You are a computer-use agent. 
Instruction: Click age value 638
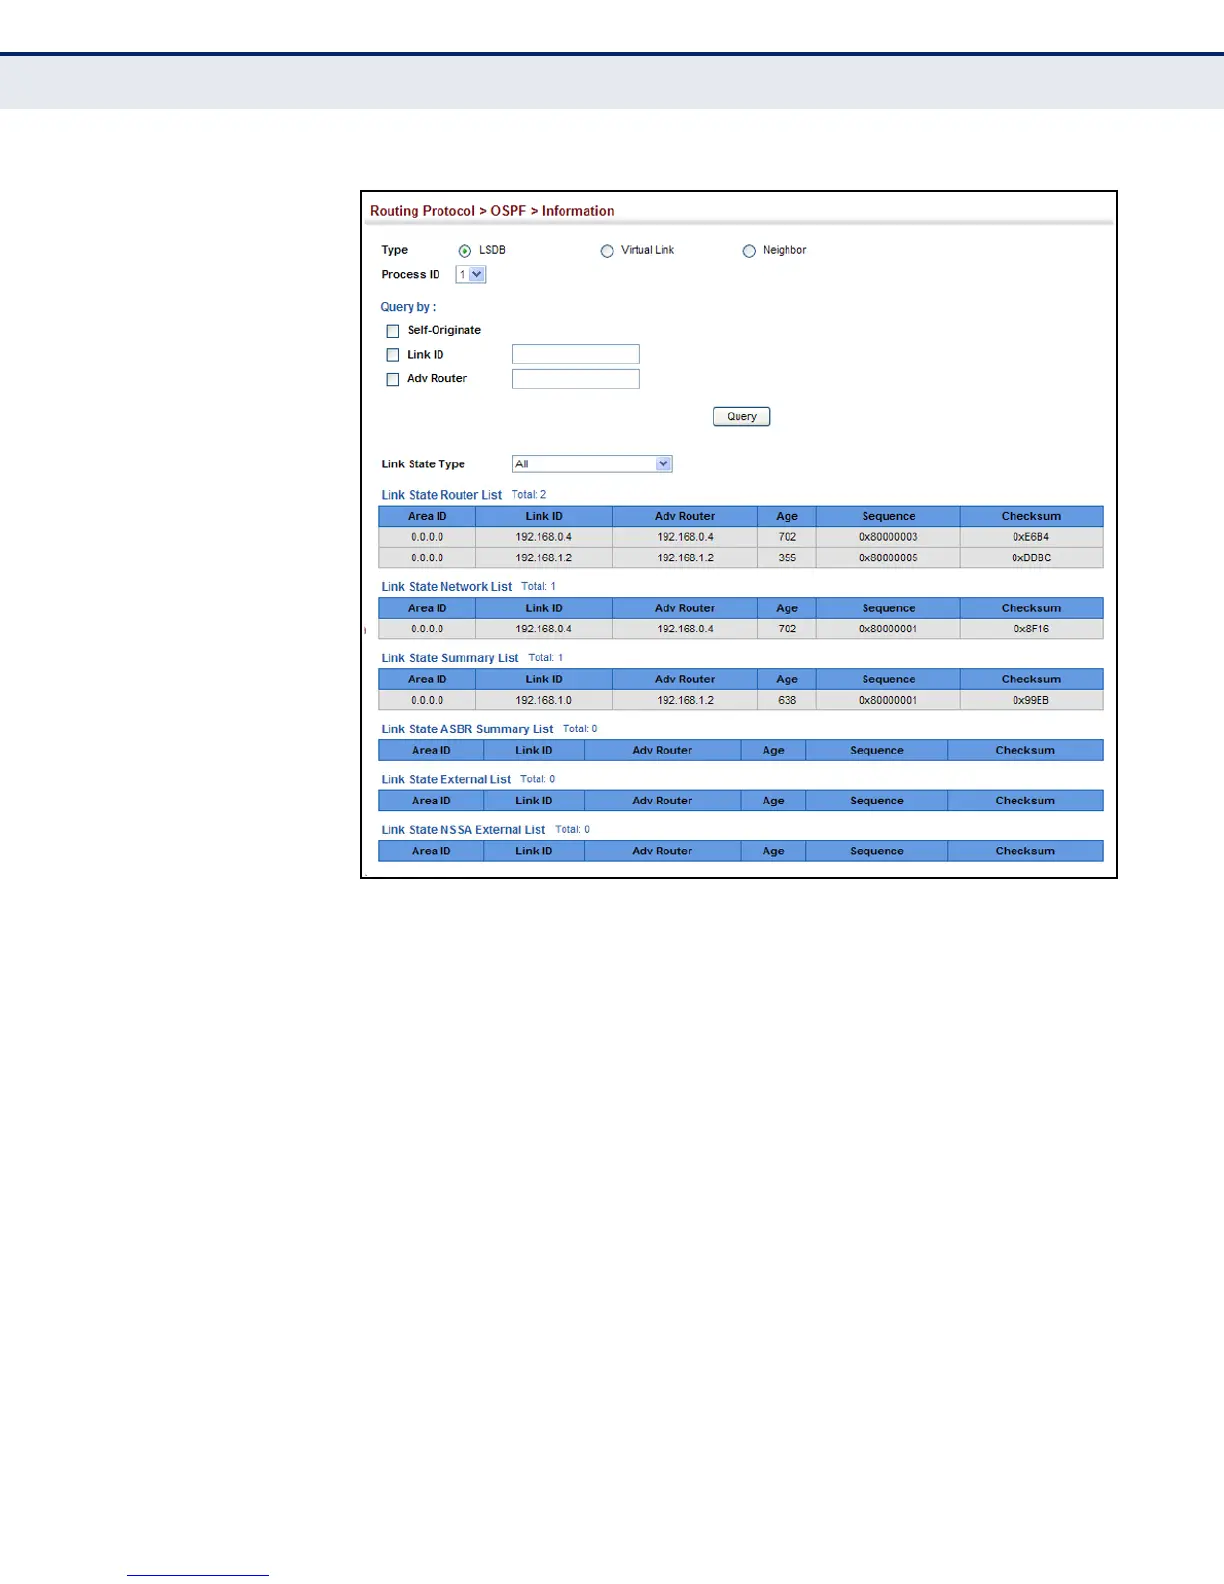coord(788,700)
